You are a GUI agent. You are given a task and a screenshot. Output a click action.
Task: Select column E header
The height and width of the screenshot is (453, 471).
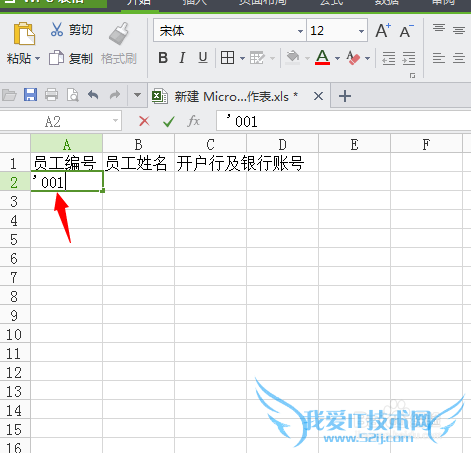tap(354, 144)
